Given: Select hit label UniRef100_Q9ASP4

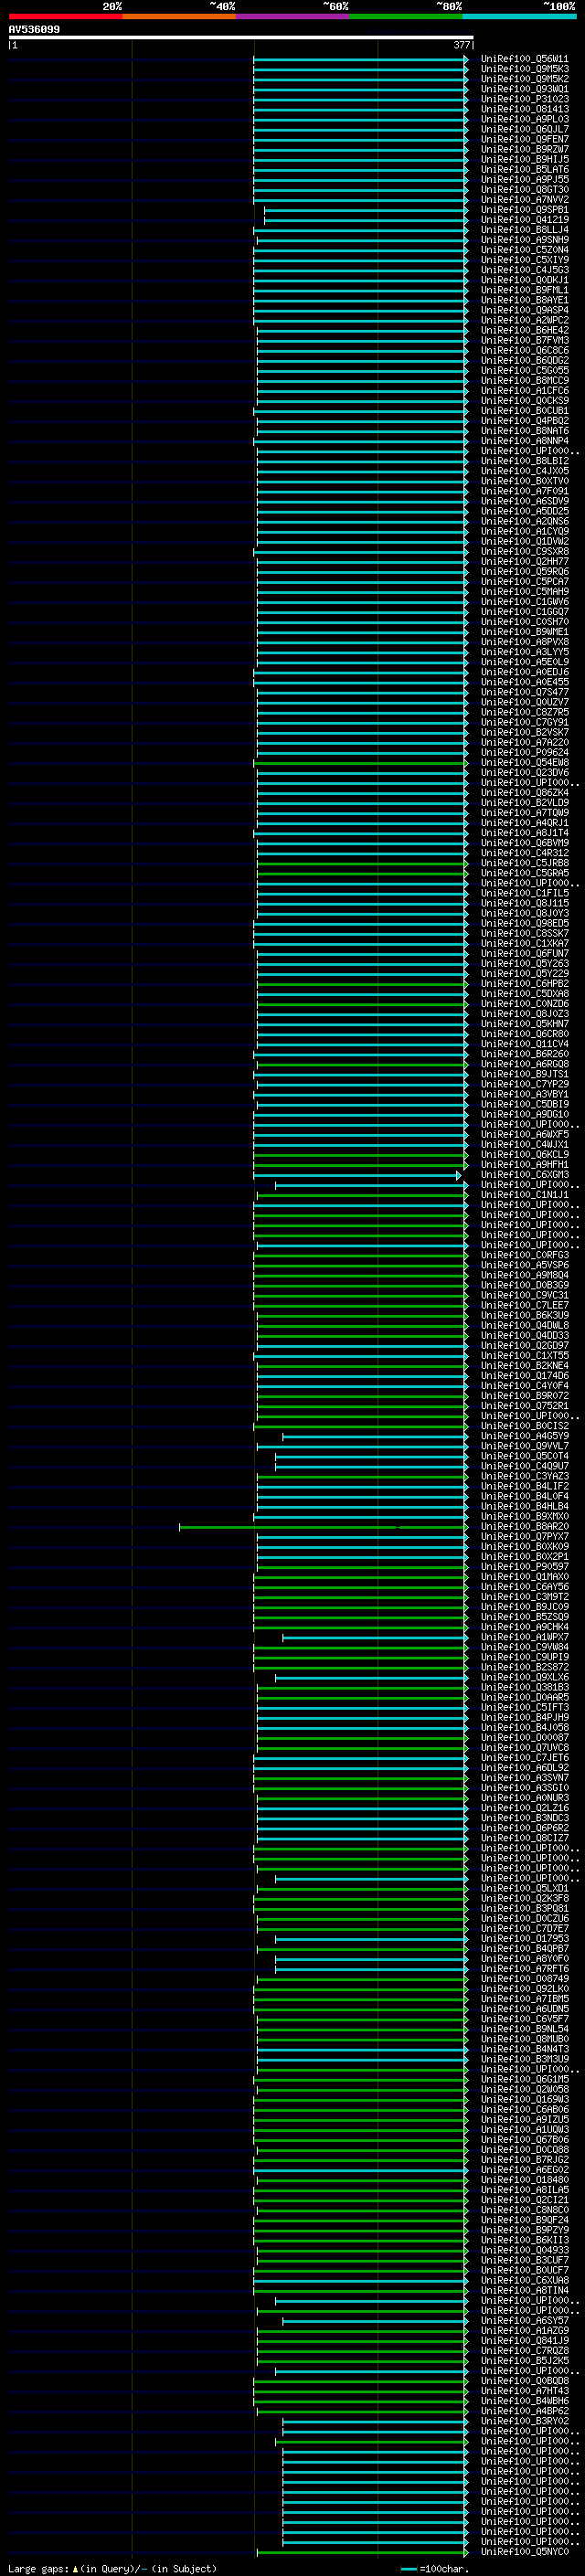Looking at the screenshot, I should pyautogui.click(x=525, y=310).
